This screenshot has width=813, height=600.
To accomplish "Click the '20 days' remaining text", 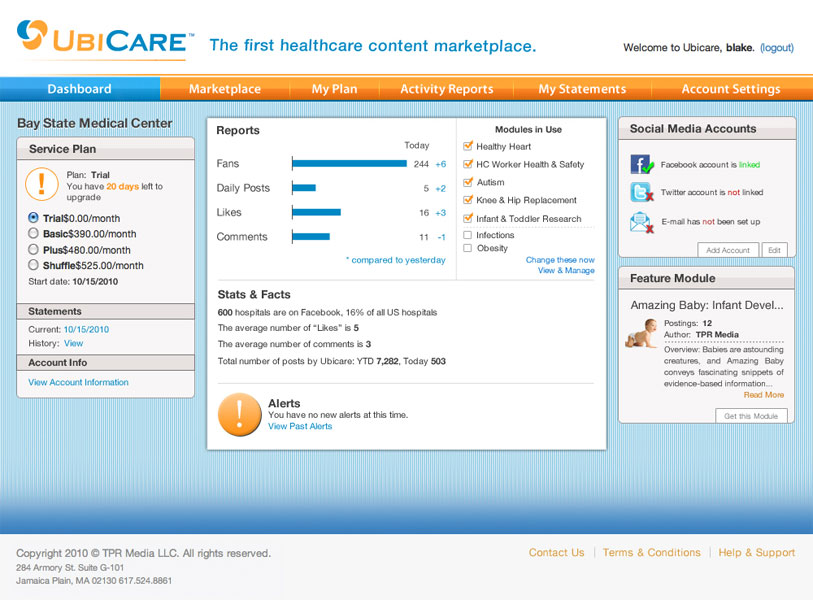I will (x=122, y=186).
